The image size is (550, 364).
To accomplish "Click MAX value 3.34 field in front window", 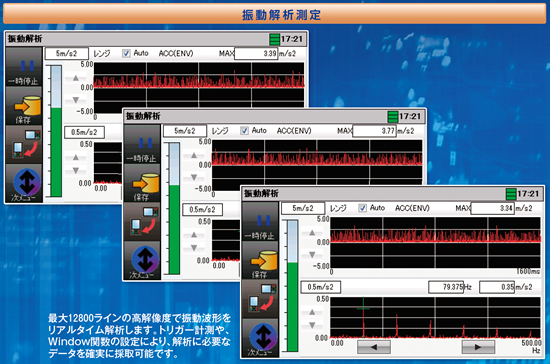I will tap(493, 208).
